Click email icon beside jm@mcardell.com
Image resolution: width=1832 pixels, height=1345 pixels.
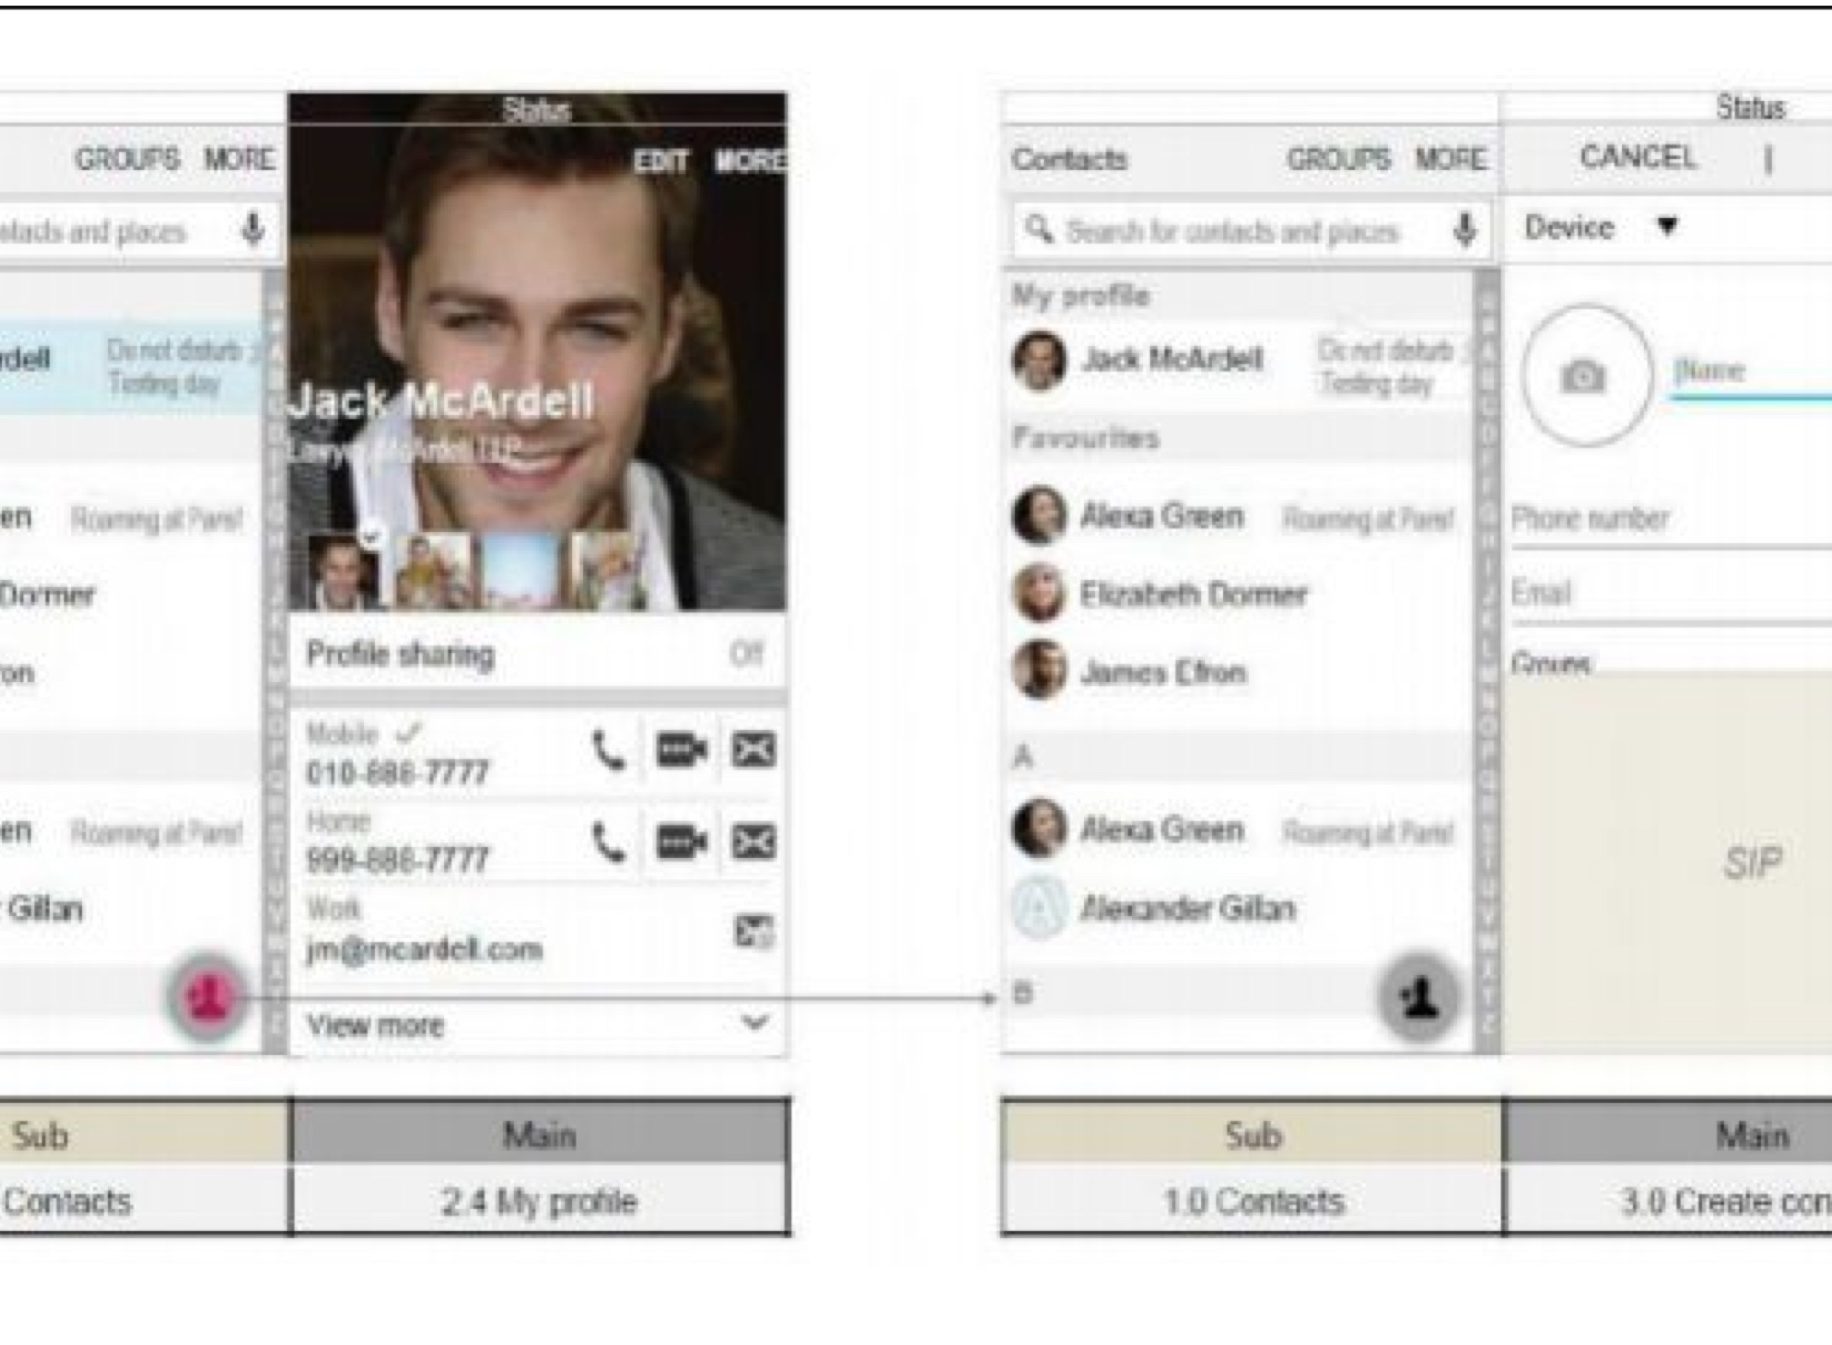coord(753,931)
